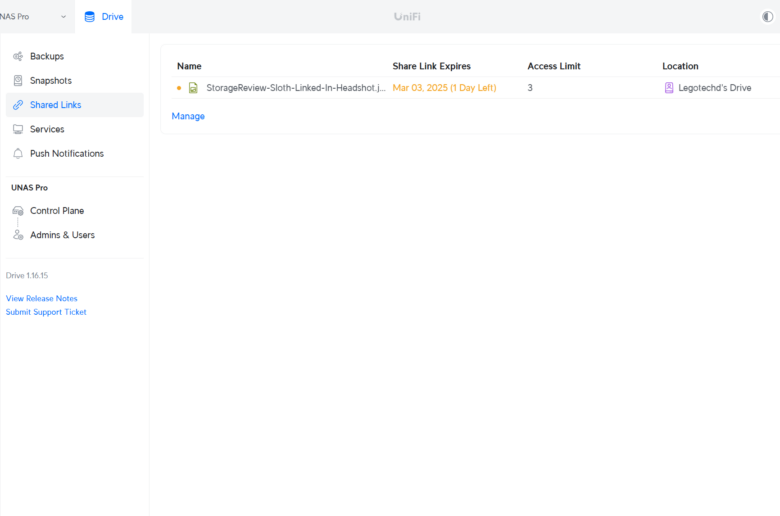
Task: Click the Push Notifications bell icon
Action: [18, 154]
